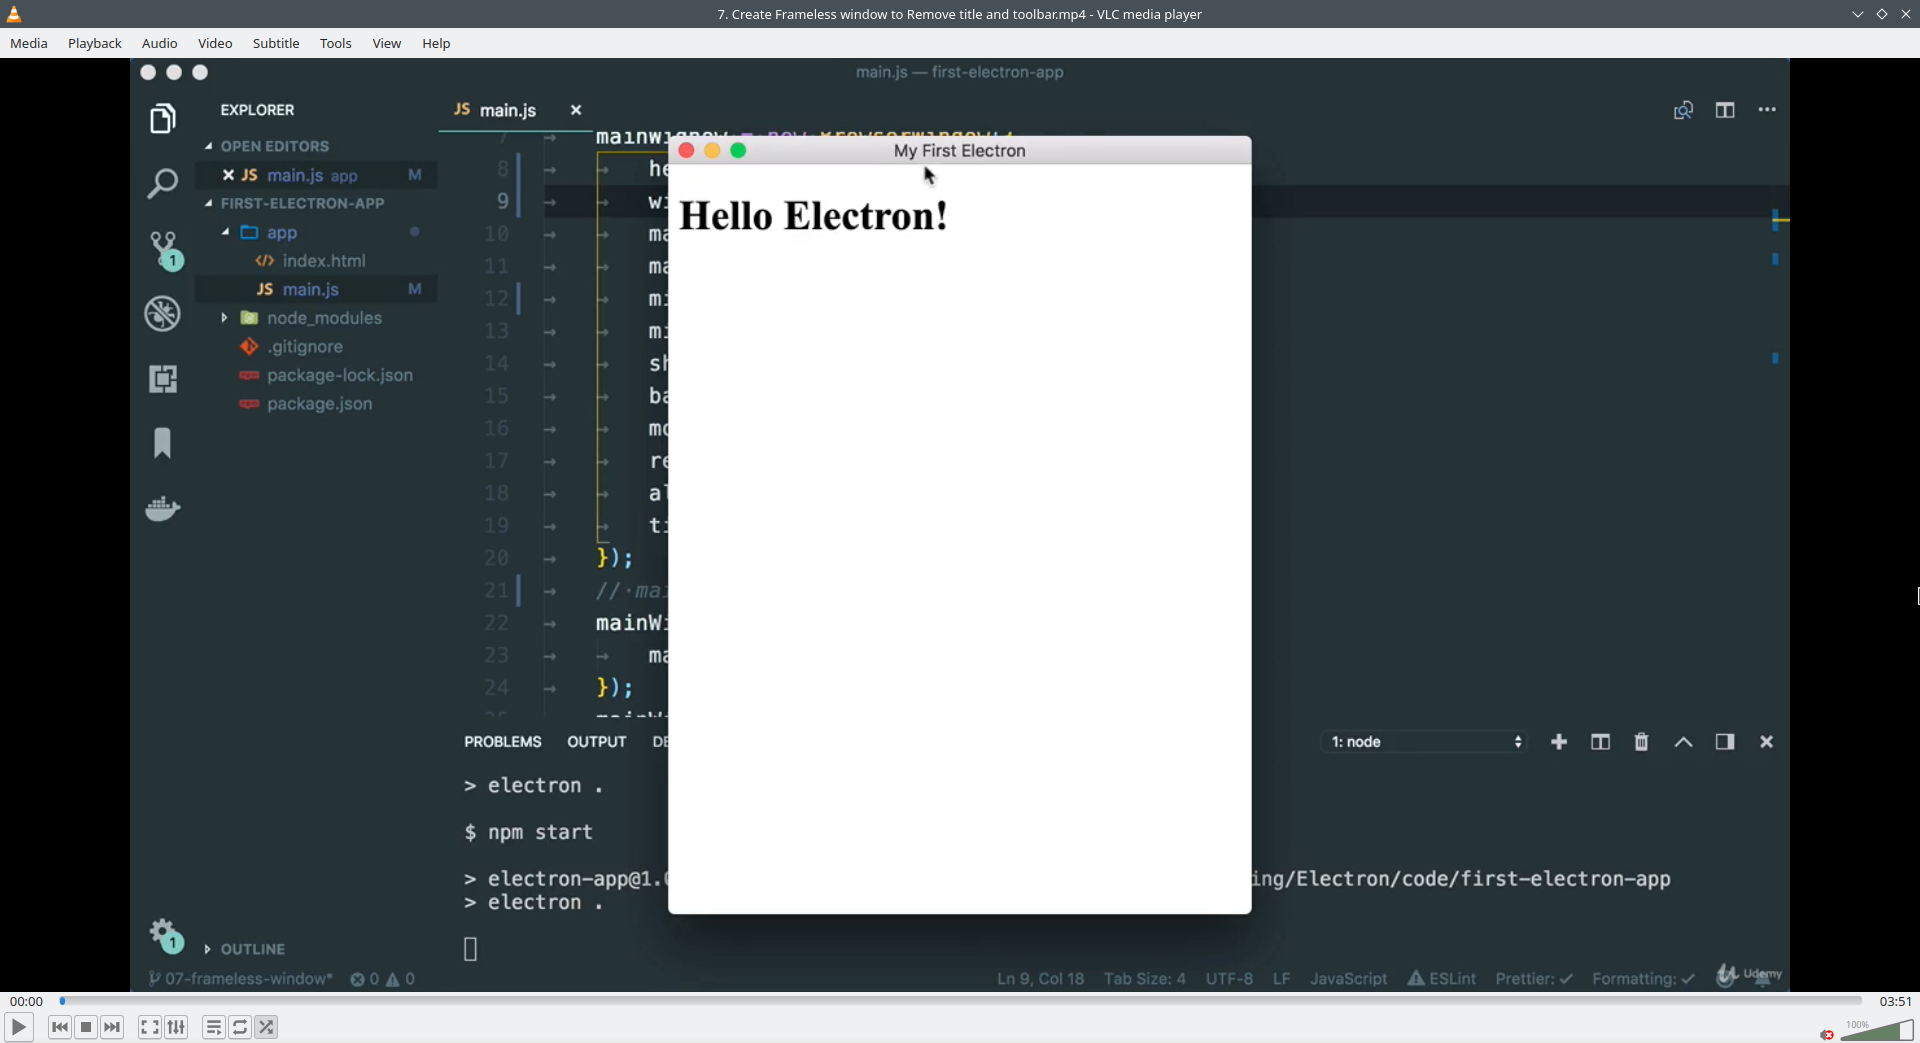Click the VLC seek progress bar
This screenshot has width=1920, height=1043.
pos(961,1001)
